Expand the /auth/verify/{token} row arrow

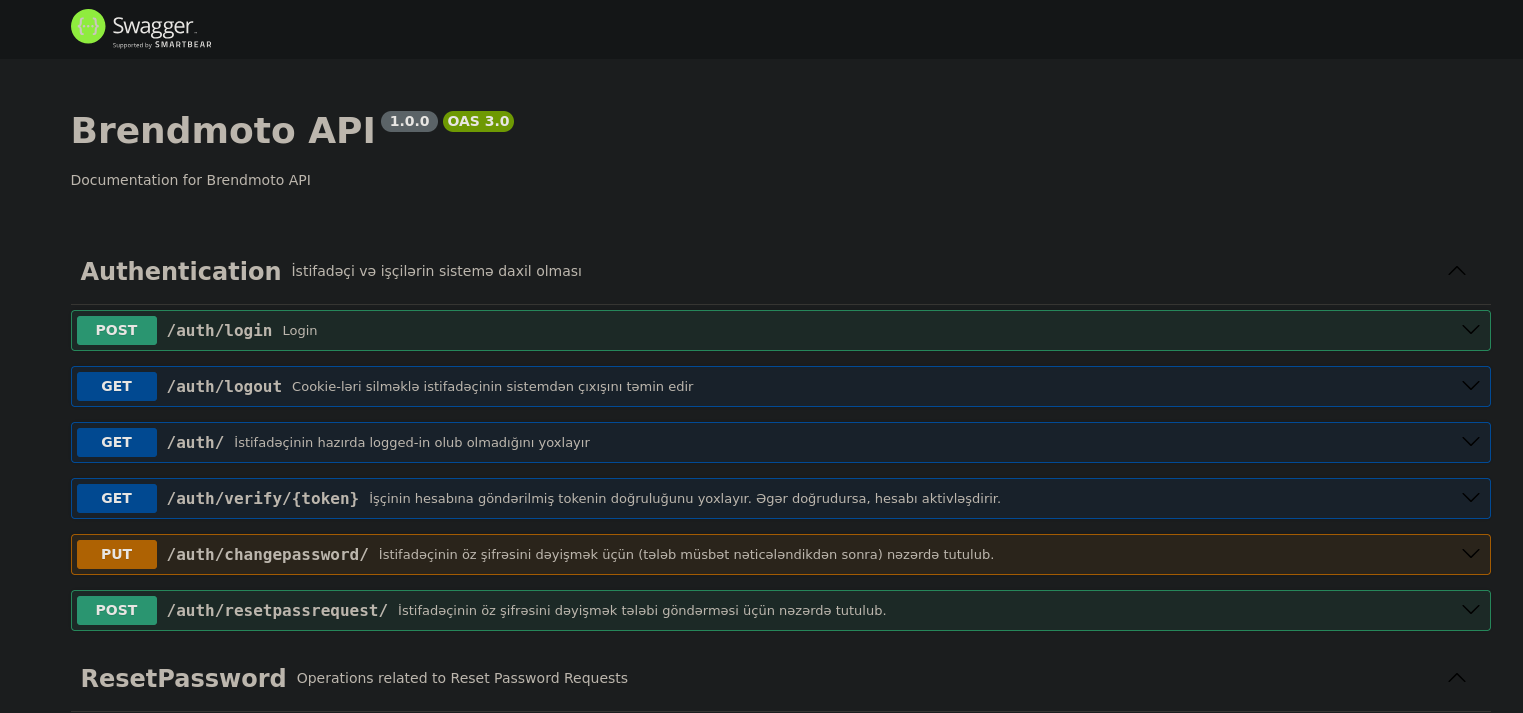click(x=1470, y=498)
